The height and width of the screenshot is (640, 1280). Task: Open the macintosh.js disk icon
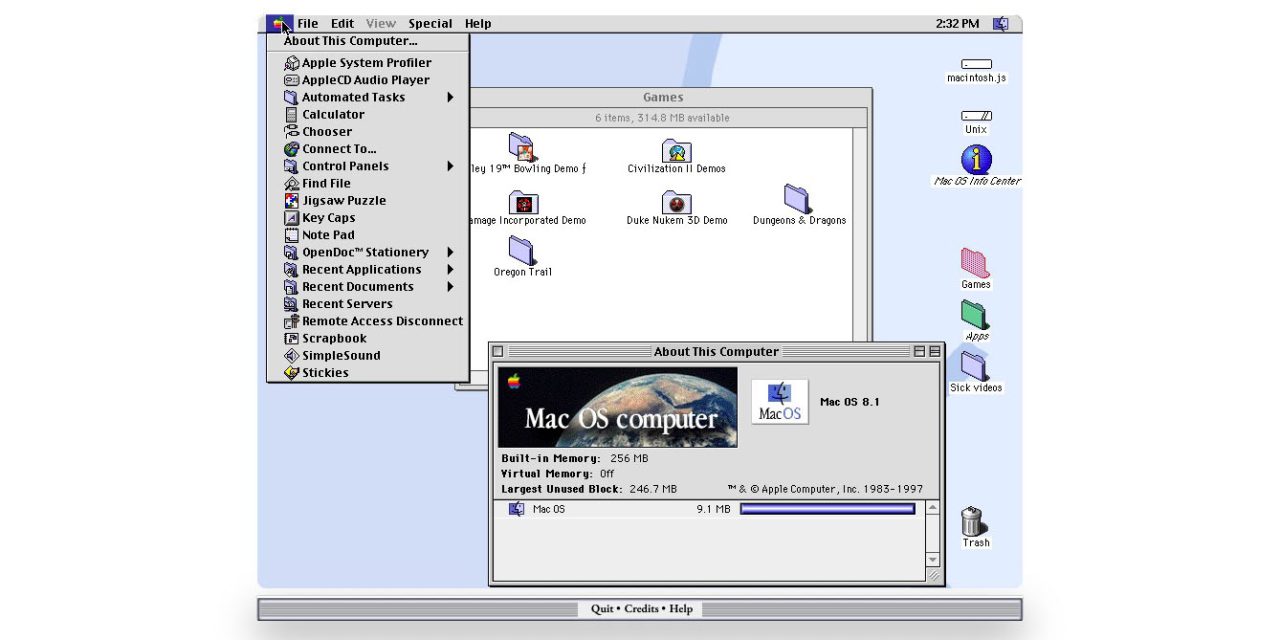click(976, 64)
